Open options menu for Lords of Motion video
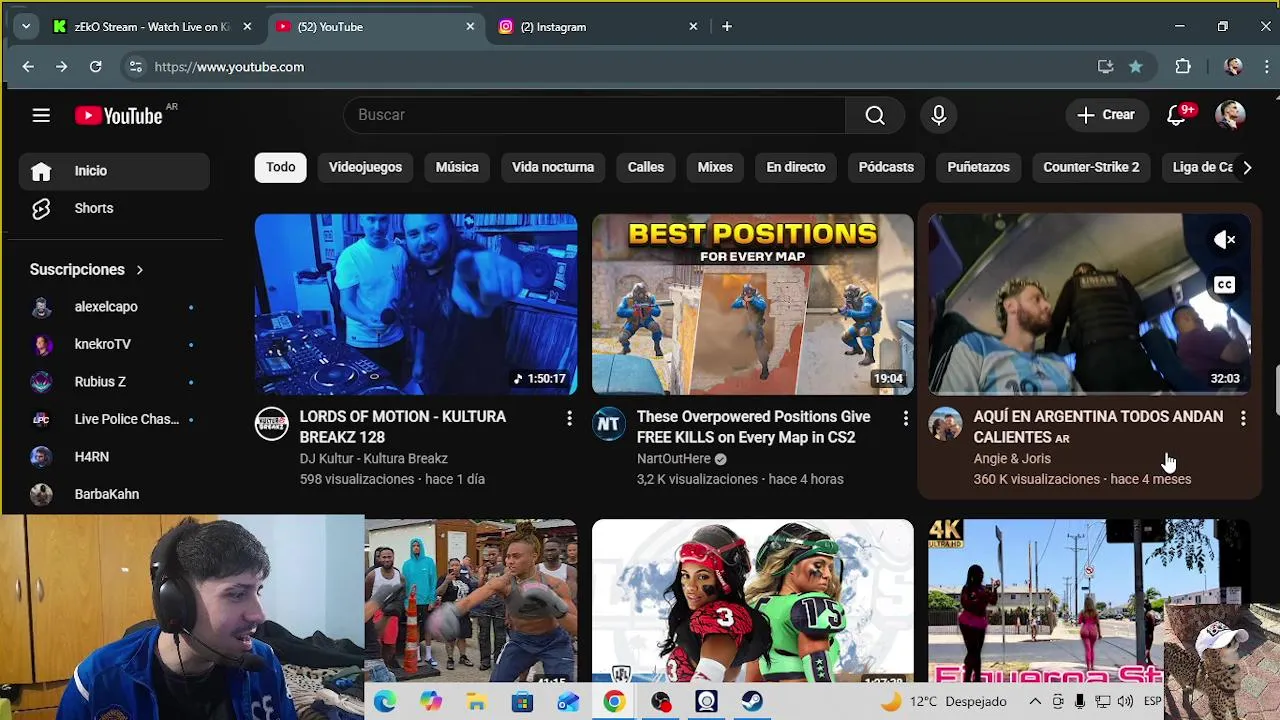This screenshot has width=1280, height=720. point(569,419)
